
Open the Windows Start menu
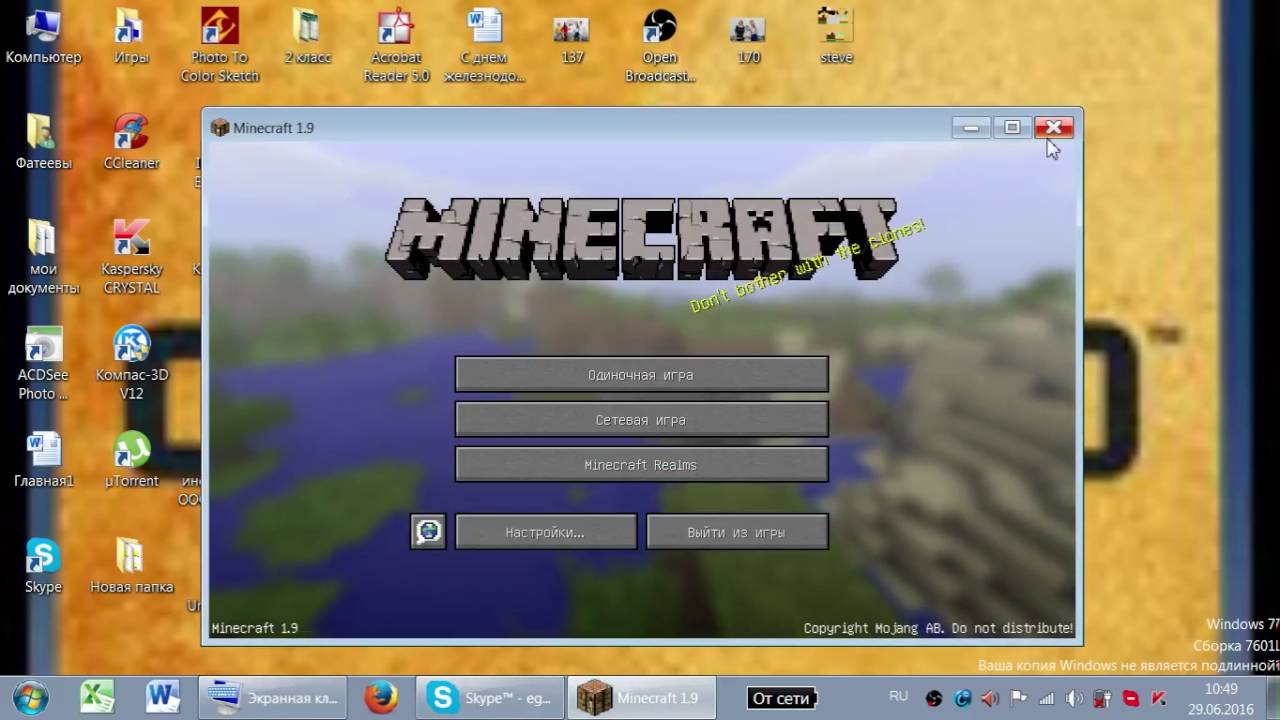click(30, 697)
